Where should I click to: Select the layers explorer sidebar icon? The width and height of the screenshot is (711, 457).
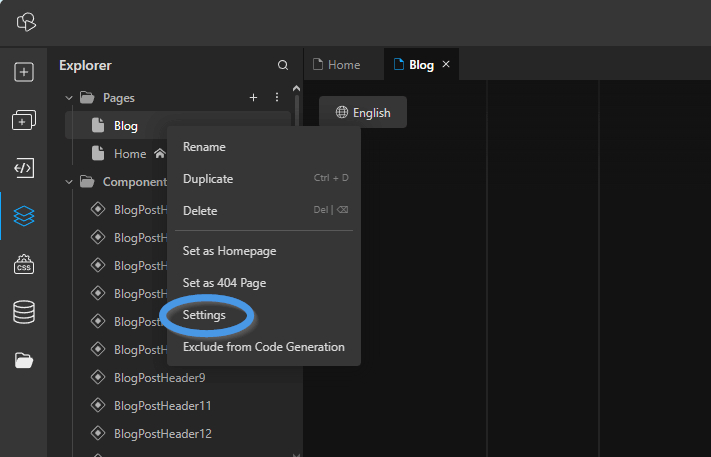(24, 216)
